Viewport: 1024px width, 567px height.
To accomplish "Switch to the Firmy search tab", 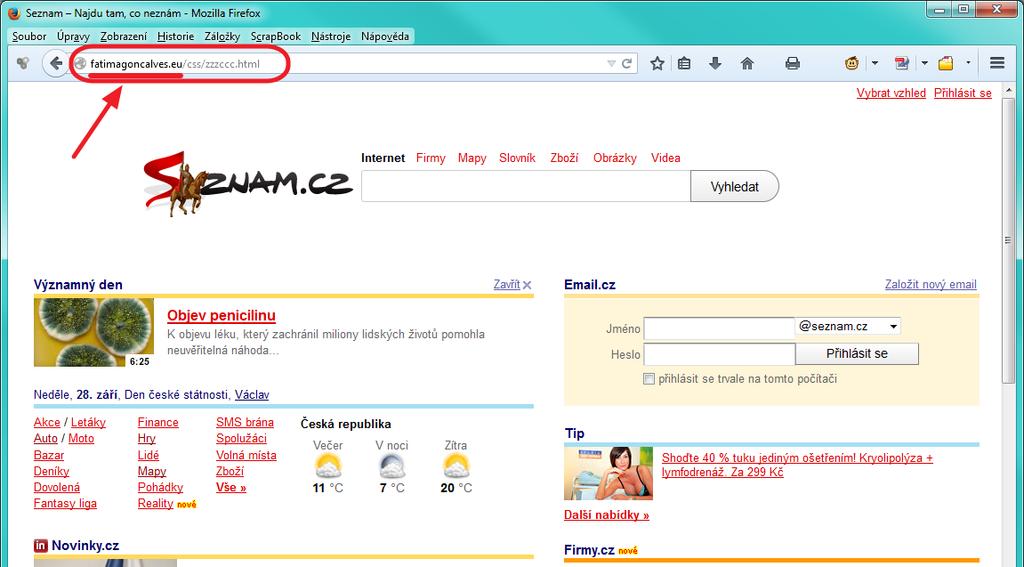I will point(430,158).
